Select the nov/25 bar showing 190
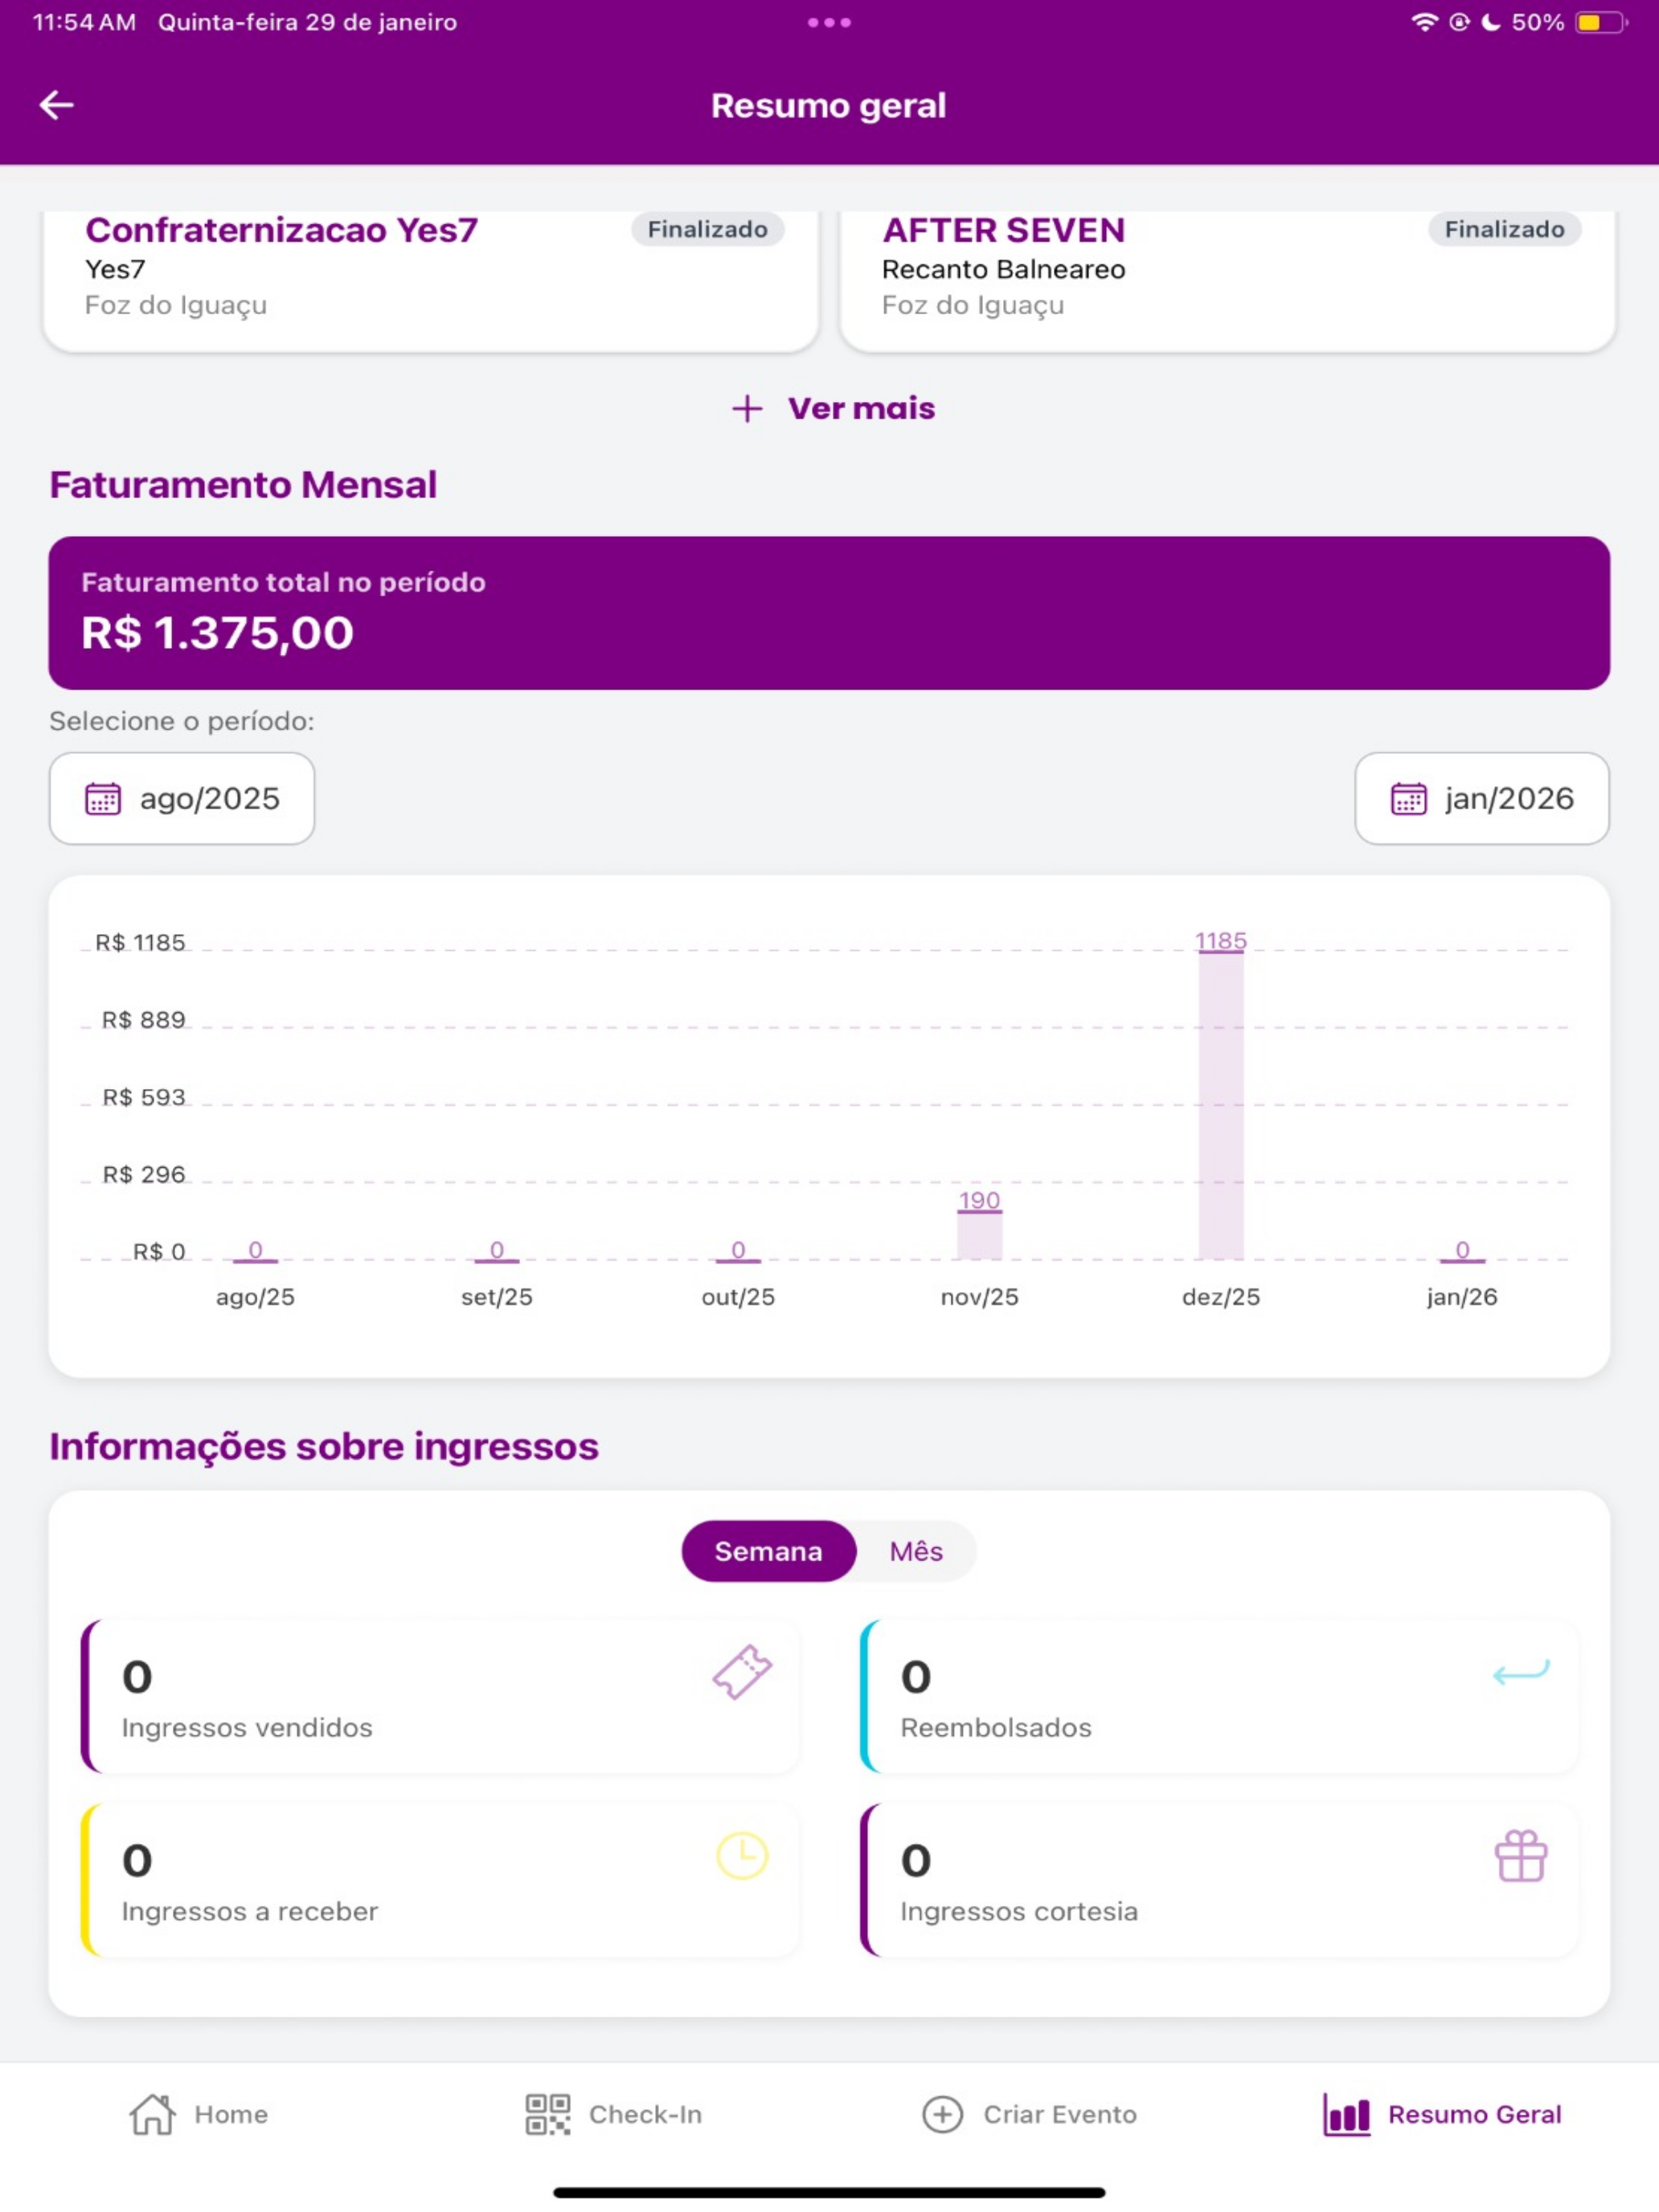Viewport: 1659px width, 2212px height. pos(979,1234)
